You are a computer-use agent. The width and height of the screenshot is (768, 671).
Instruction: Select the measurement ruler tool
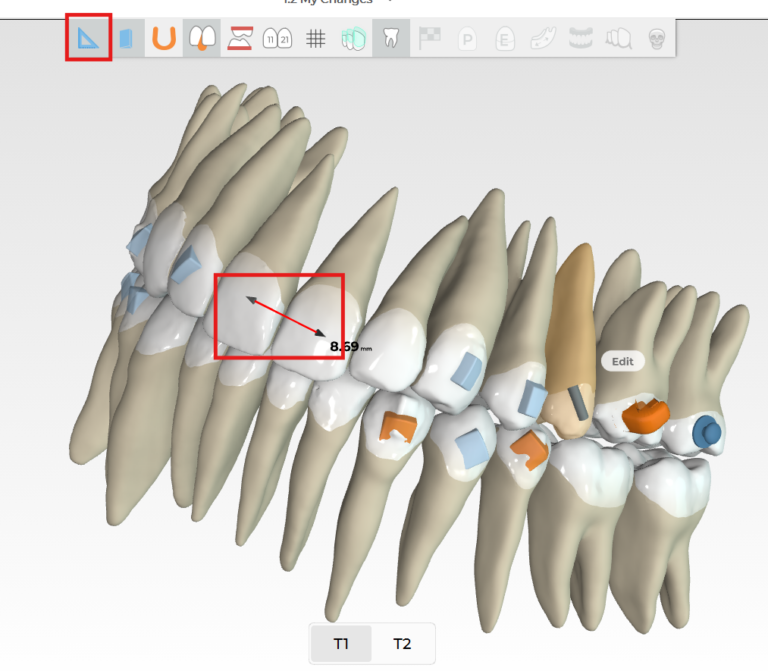pyautogui.click(x=88, y=38)
